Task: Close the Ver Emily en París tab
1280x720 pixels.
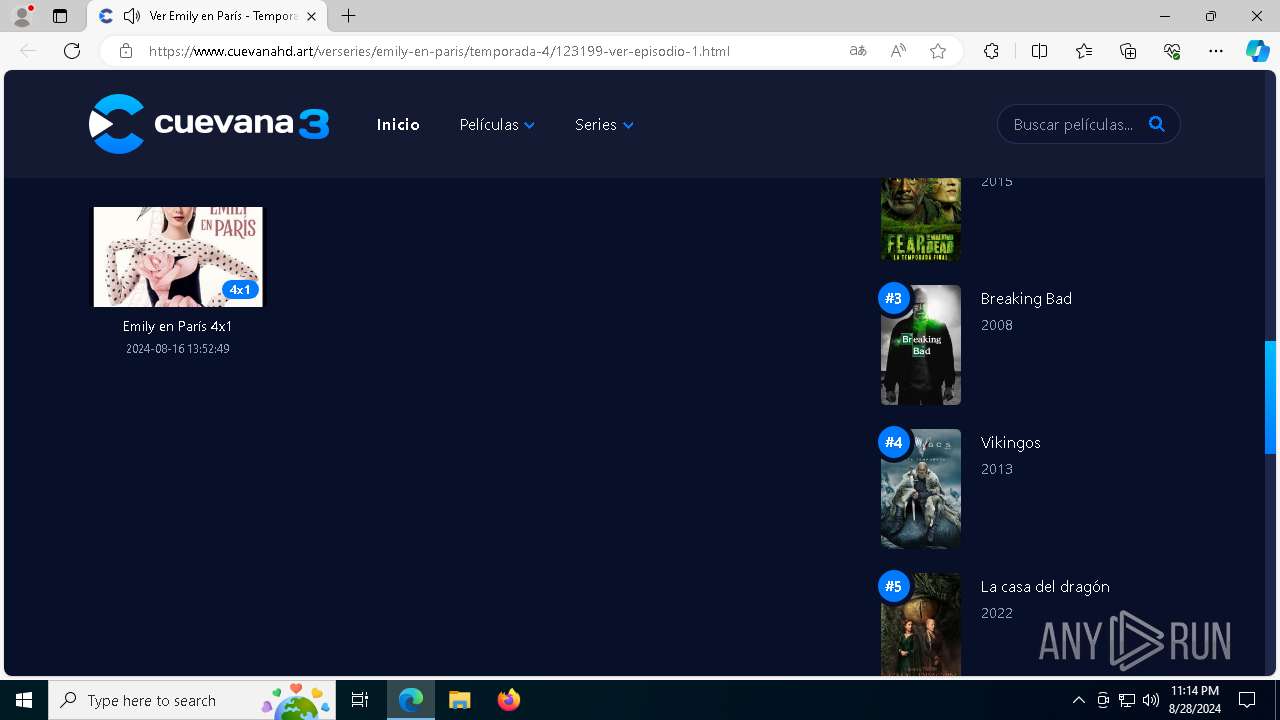Action: [x=312, y=16]
